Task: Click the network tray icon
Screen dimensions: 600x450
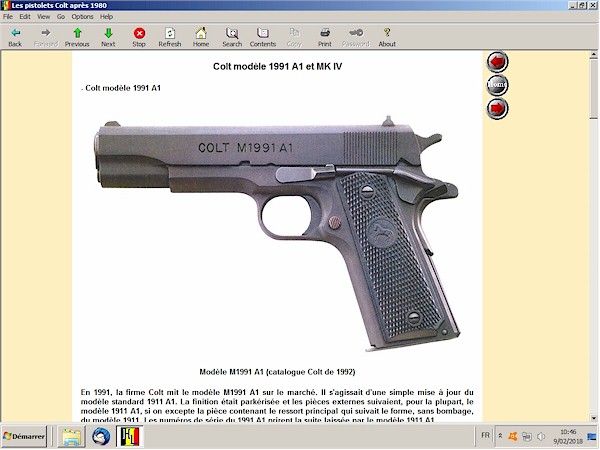Action: pyautogui.click(x=527, y=436)
